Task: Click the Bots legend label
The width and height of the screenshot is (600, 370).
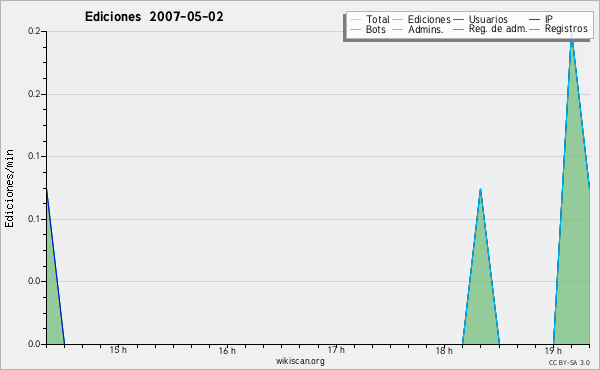Action: [376, 29]
